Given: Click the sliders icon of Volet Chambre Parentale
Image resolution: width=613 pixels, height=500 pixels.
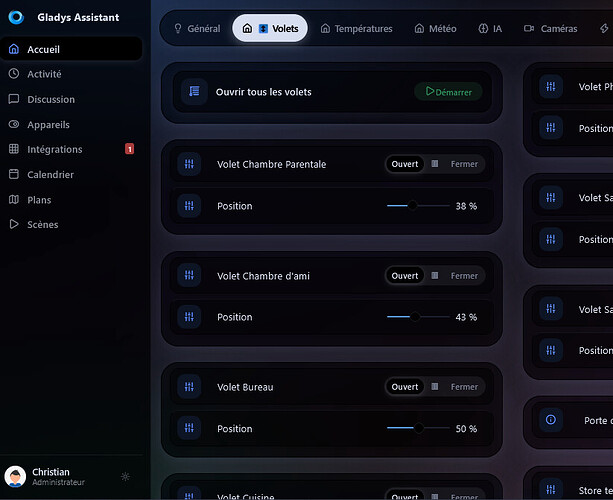Looking at the screenshot, I should [x=189, y=164].
